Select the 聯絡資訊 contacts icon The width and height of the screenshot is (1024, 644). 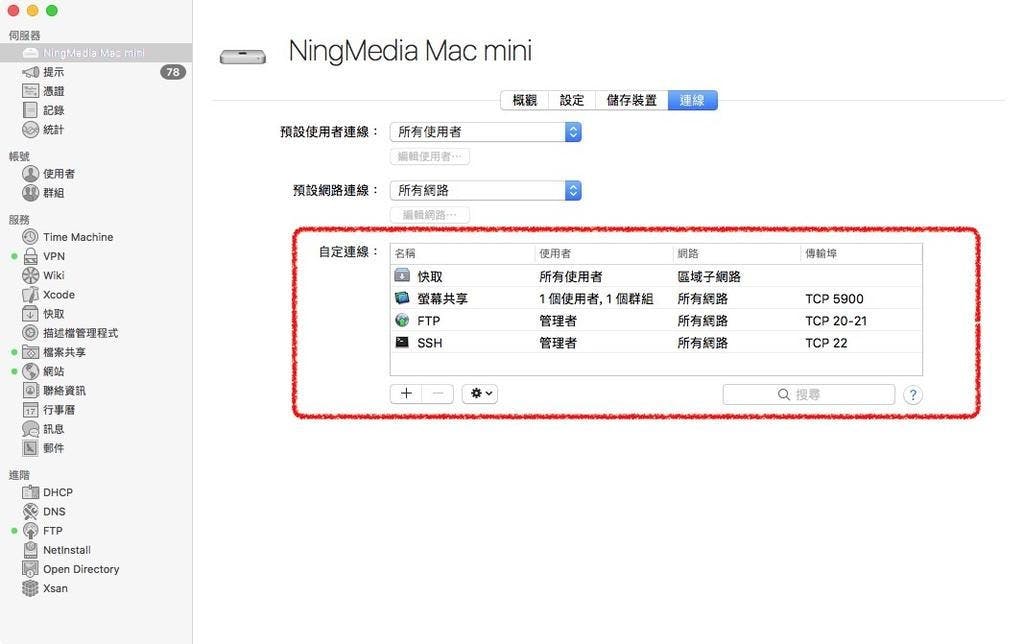click(31, 390)
